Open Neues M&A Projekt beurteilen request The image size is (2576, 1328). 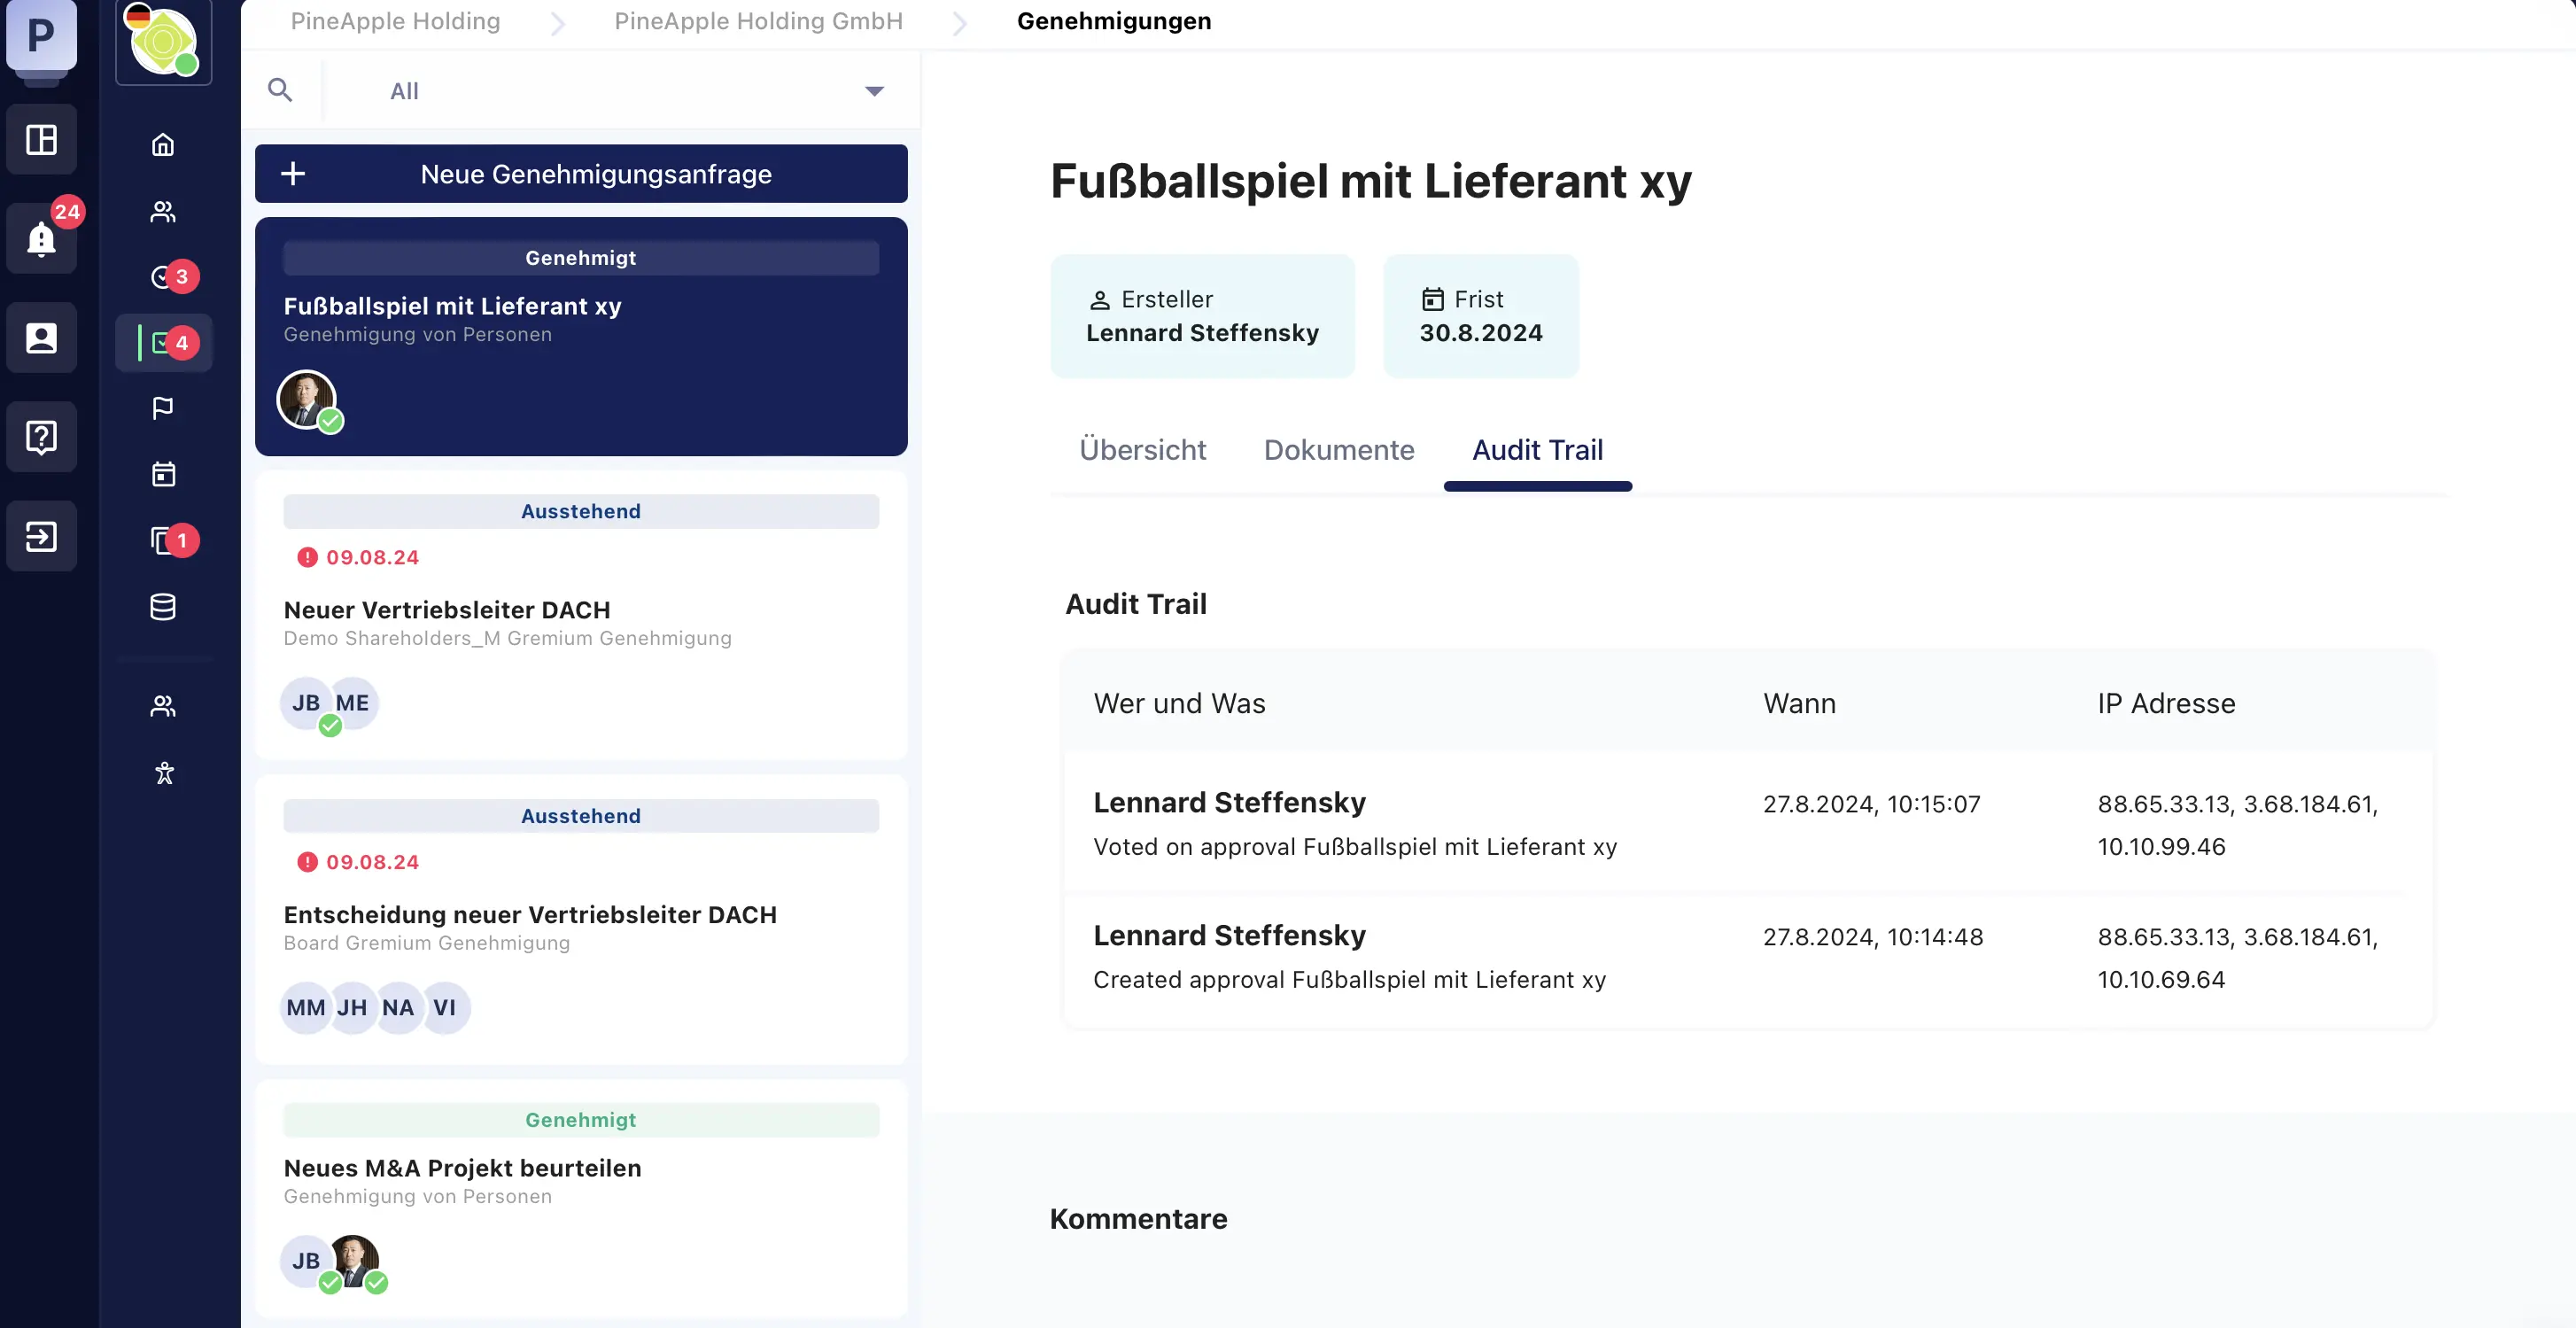581,1198
